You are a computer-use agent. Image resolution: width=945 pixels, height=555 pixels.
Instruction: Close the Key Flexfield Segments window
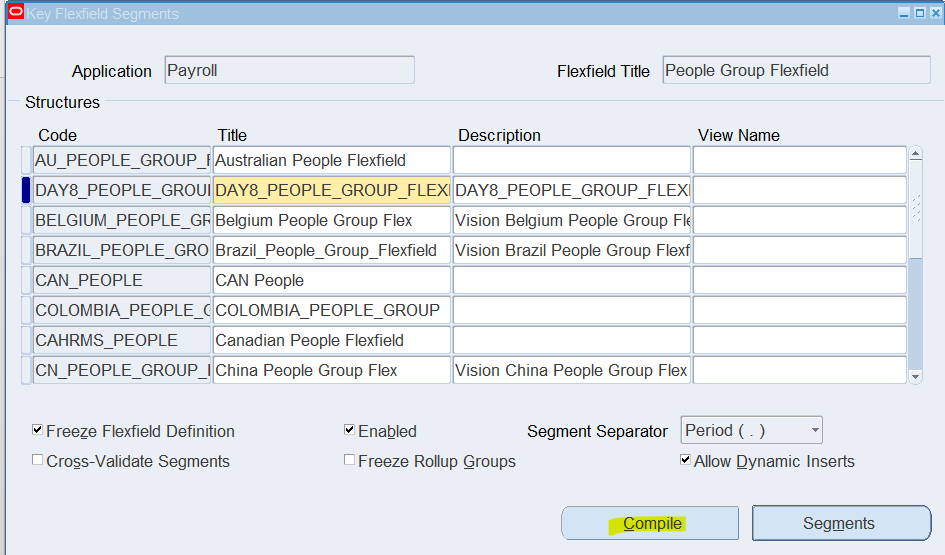coord(936,13)
